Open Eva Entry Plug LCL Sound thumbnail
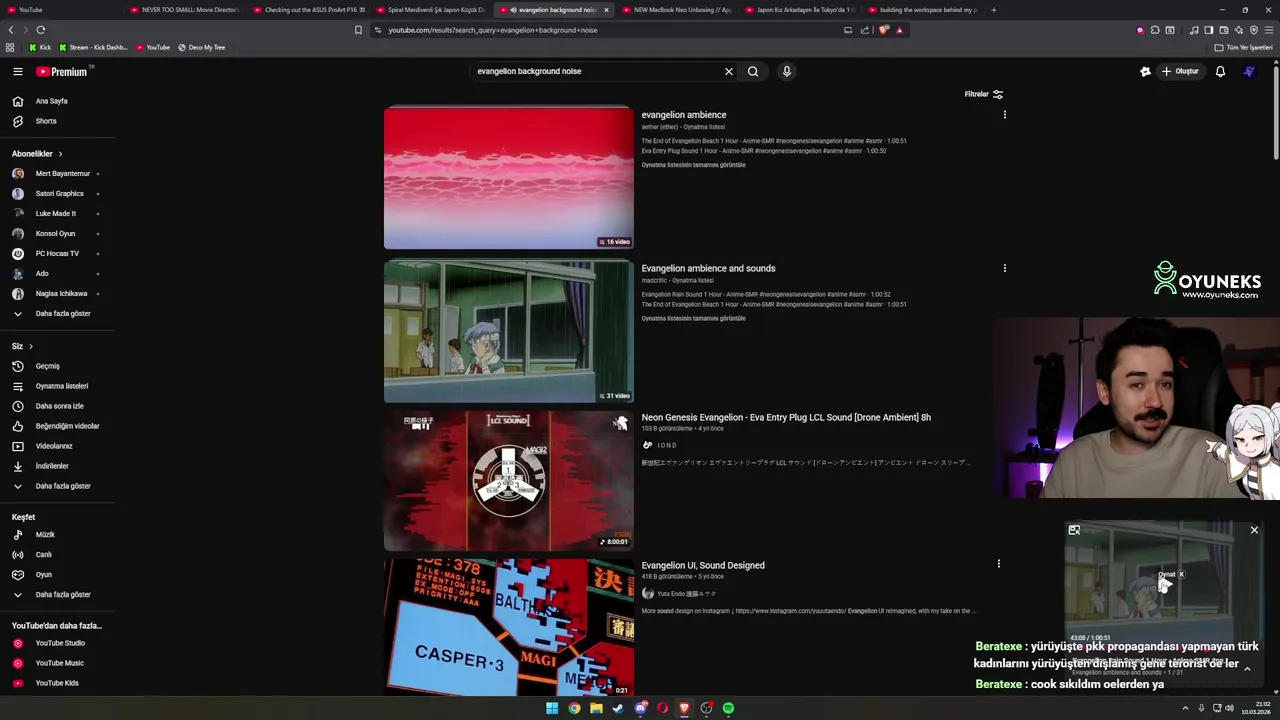 click(x=509, y=480)
